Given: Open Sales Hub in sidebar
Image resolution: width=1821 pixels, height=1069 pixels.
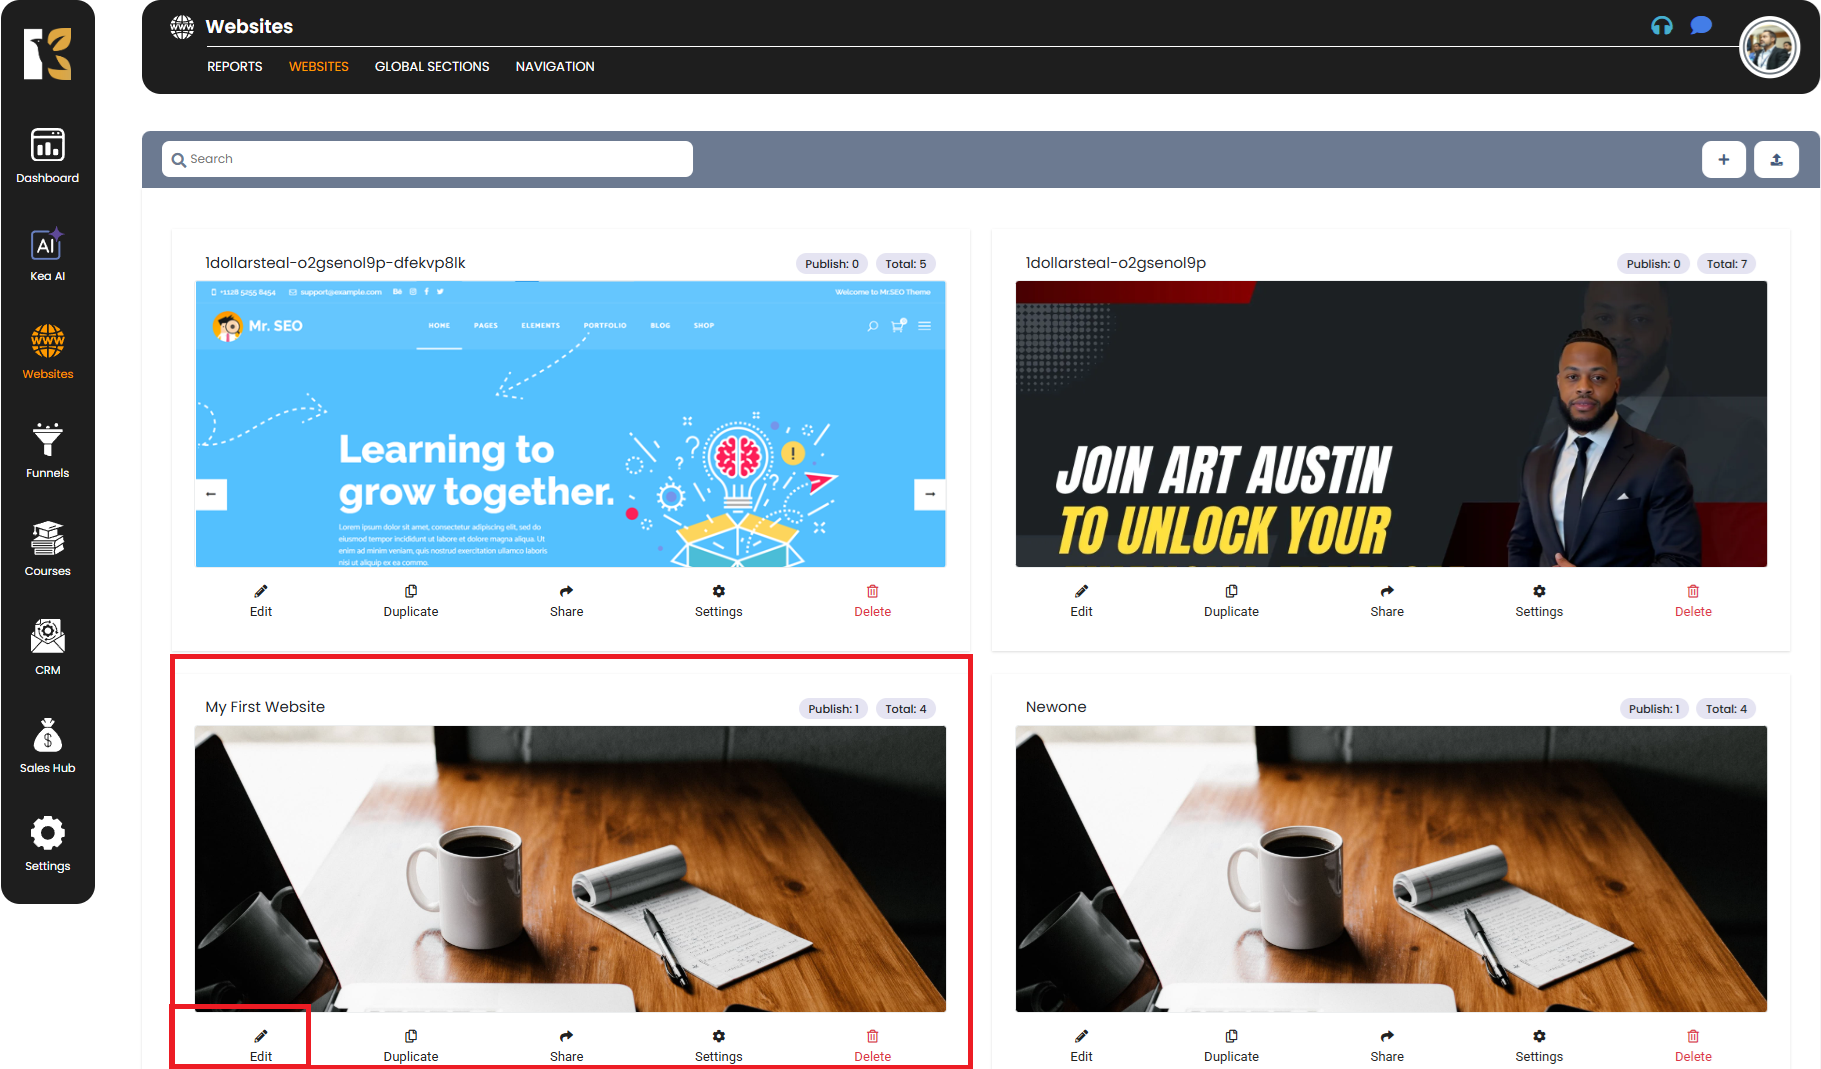Looking at the screenshot, I should pos(47,746).
